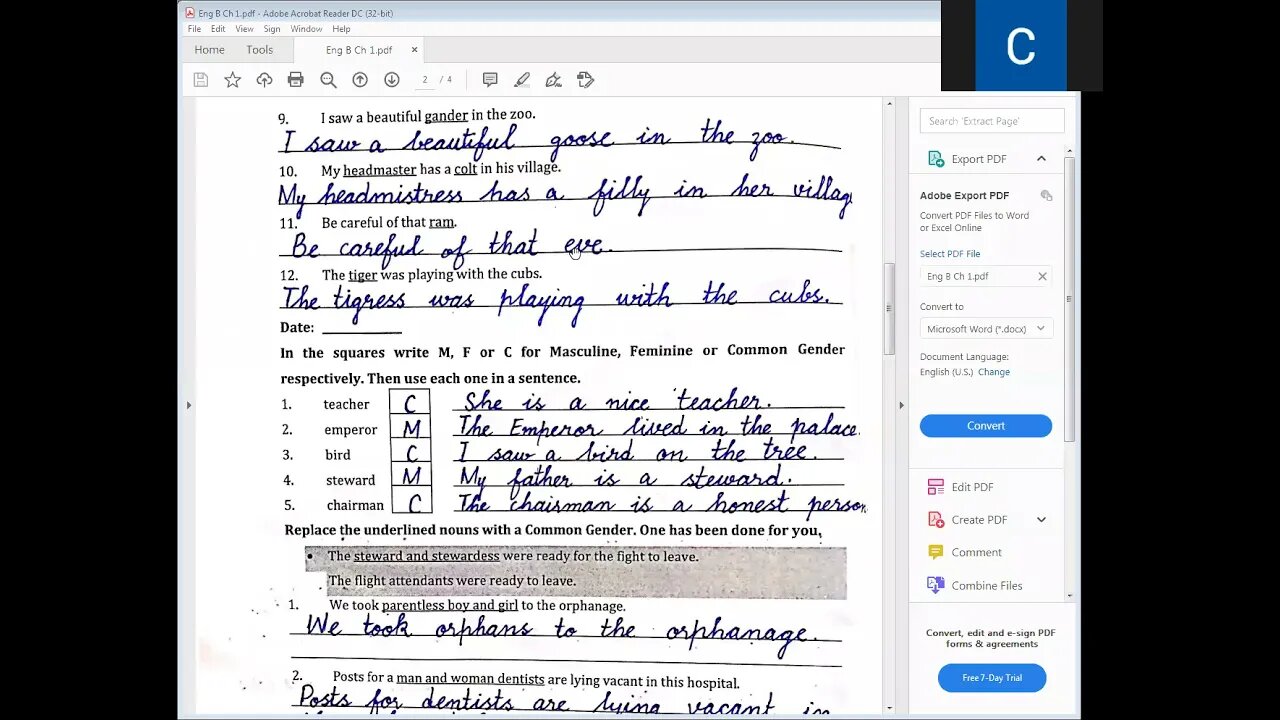The image size is (1280, 720).
Task: Expand the left navigation pane arrow
Action: (x=188, y=405)
